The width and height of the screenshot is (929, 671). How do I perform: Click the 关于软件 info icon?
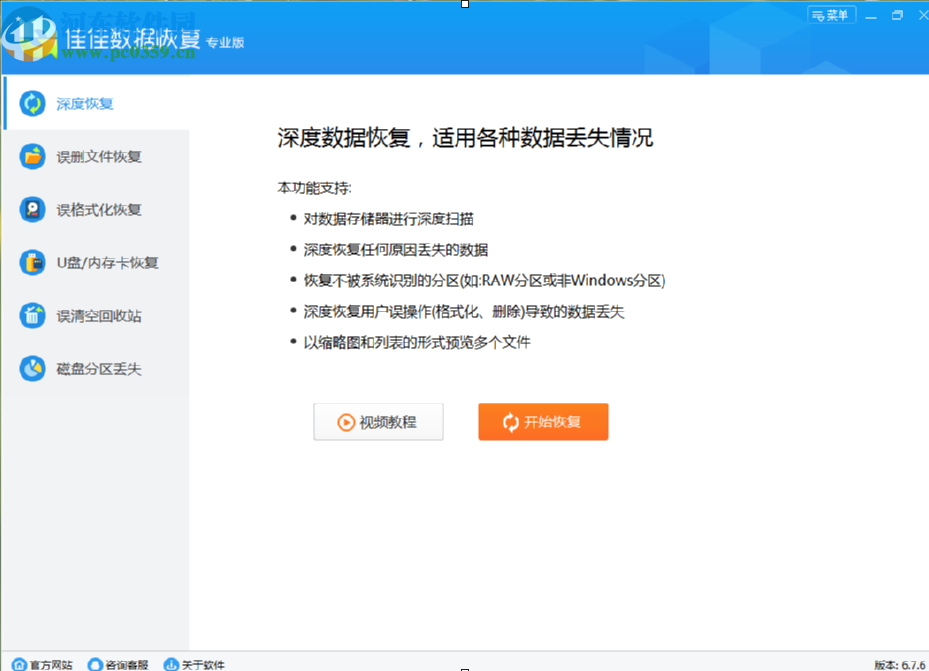pos(169,663)
